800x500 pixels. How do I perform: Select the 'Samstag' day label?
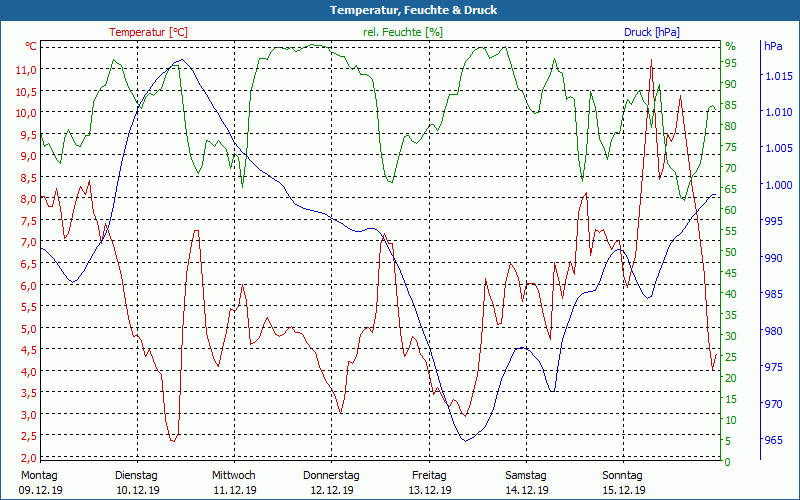(x=526, y=475)
